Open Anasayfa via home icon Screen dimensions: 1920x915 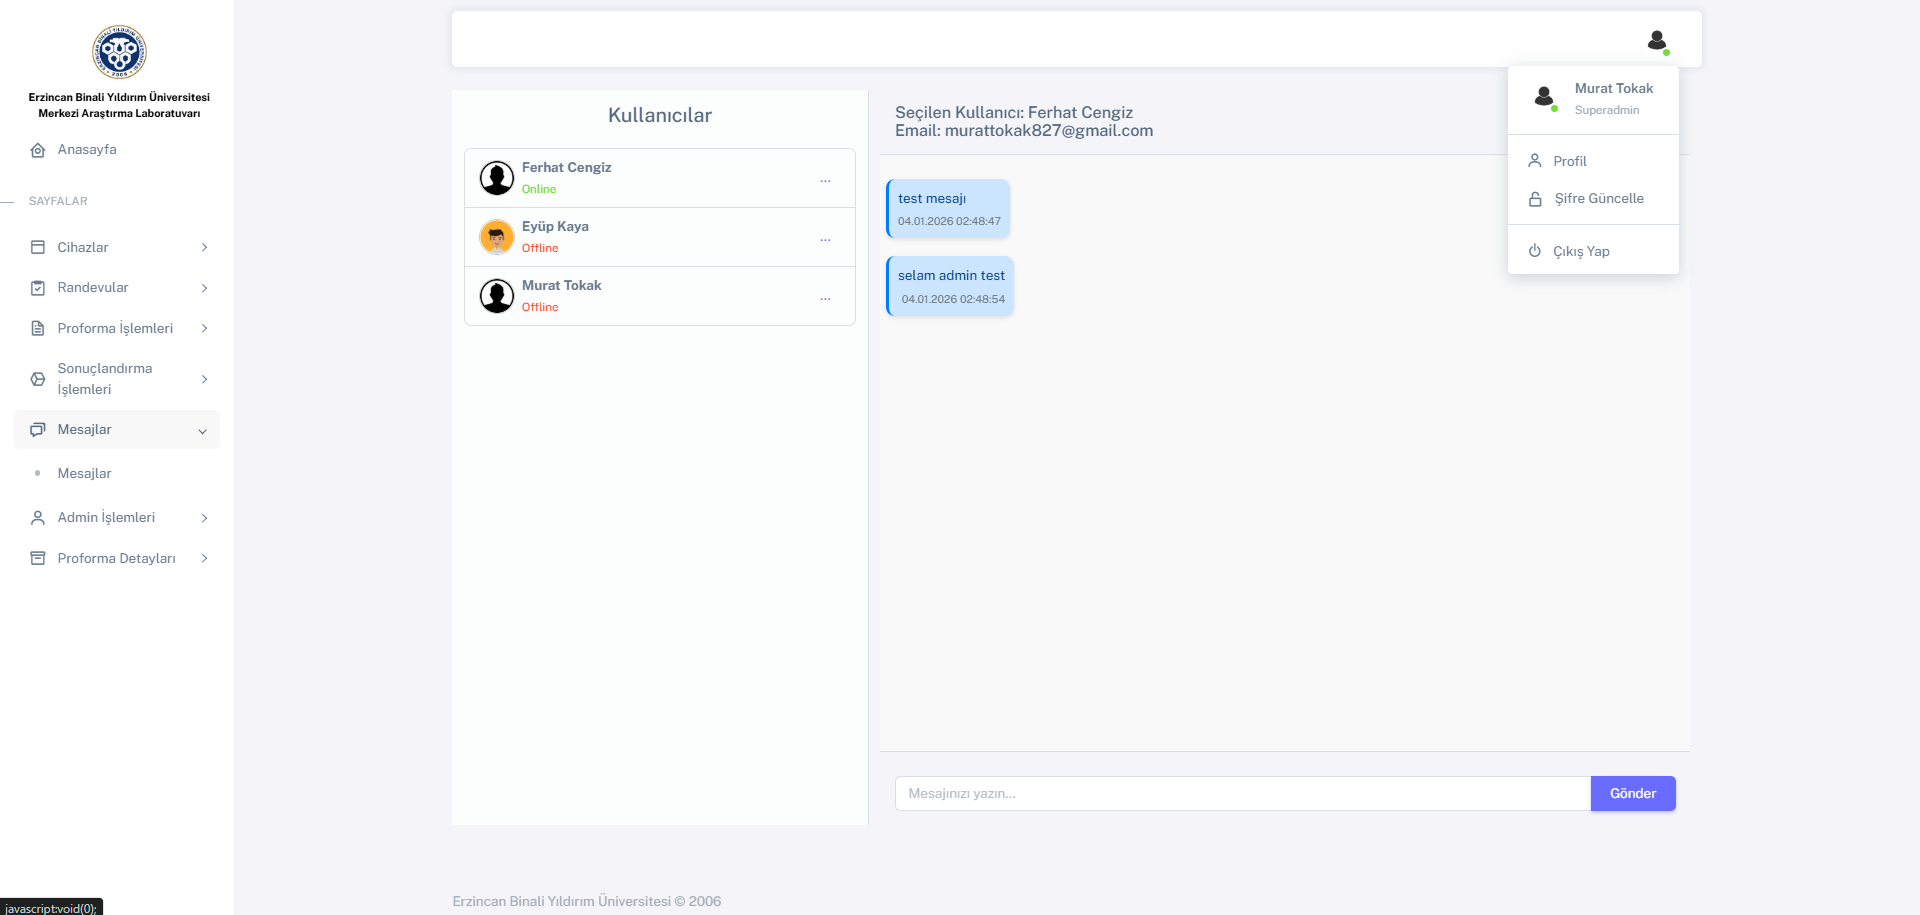[x=38, y=150]
